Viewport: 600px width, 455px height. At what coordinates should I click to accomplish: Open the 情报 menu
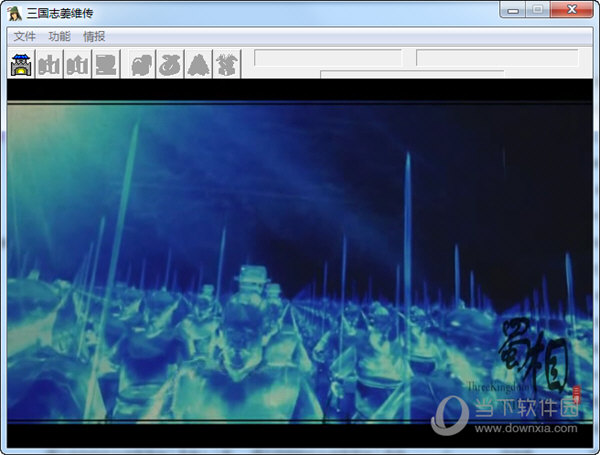(94, 37)
